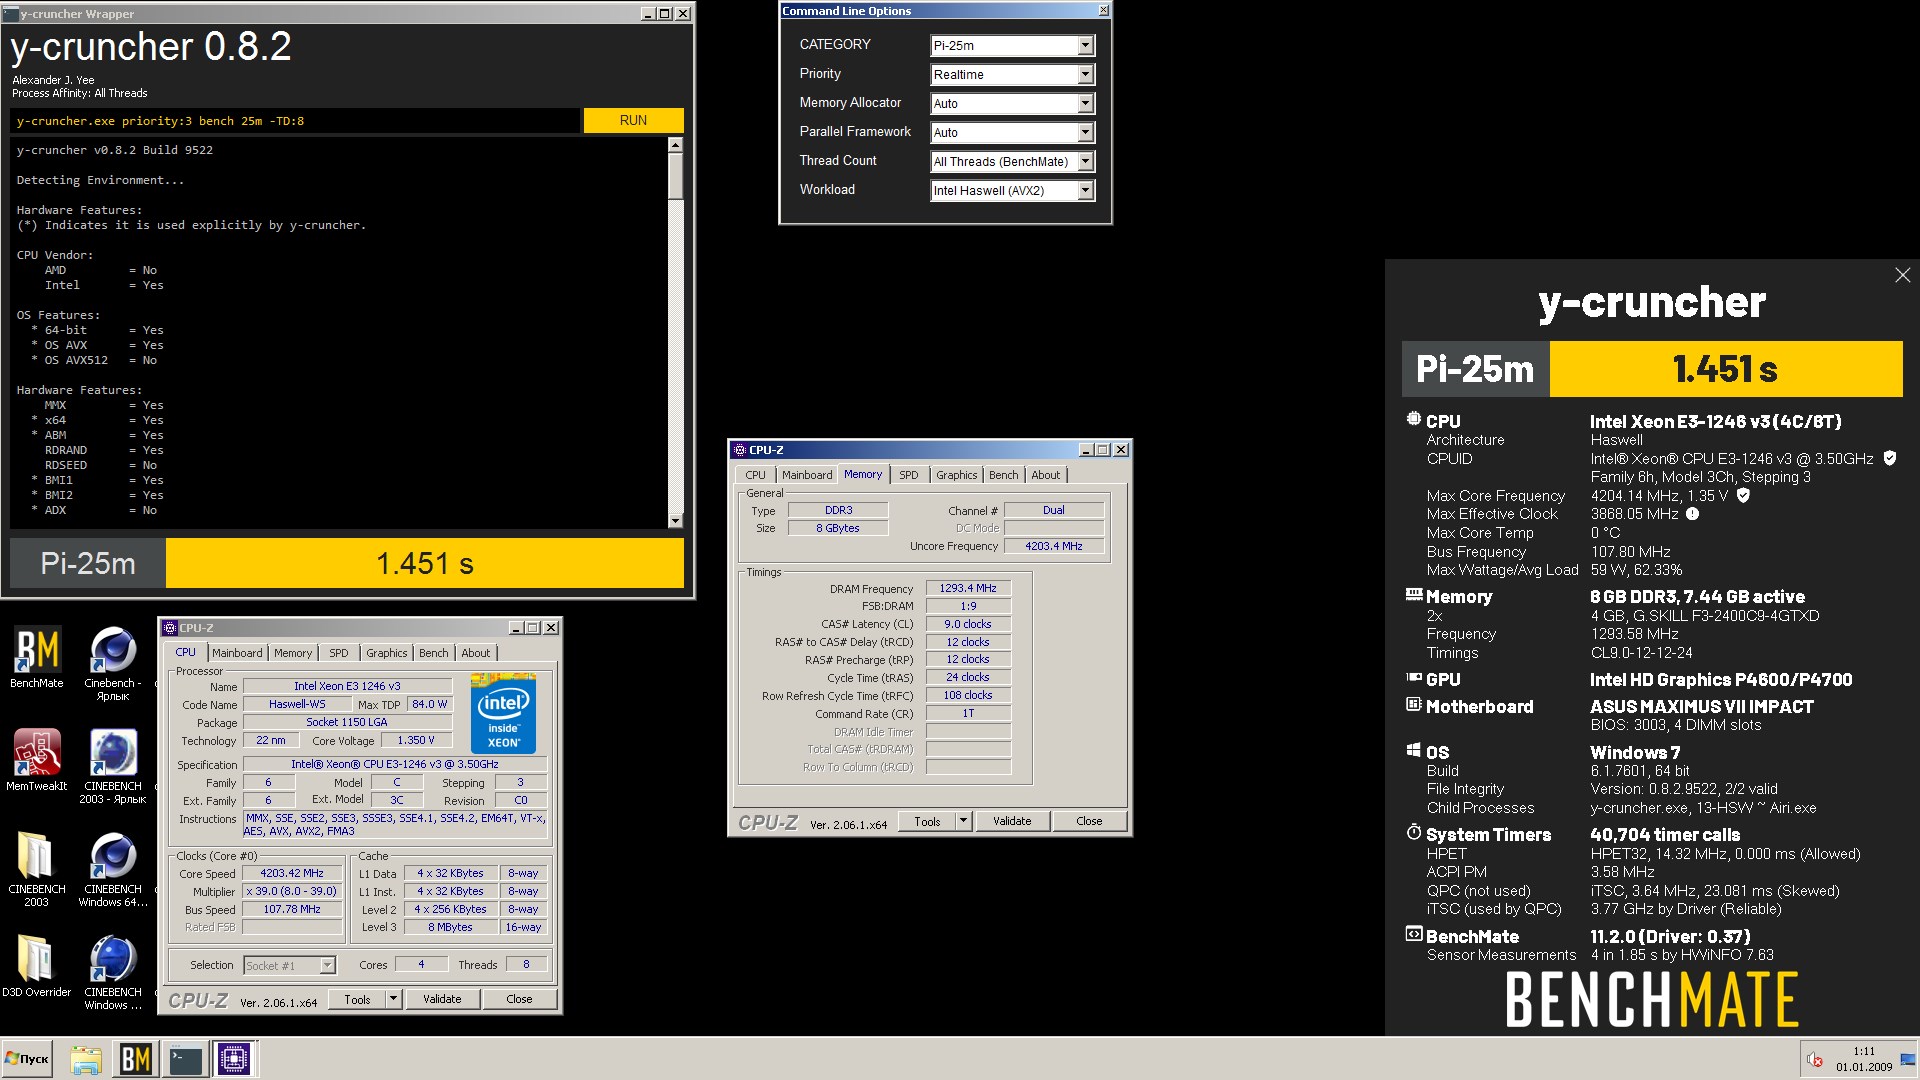This screenshot has height=1080, width=1920.
Task: Open Windows Explorer from the taskbar
Action: point(86,1060)
